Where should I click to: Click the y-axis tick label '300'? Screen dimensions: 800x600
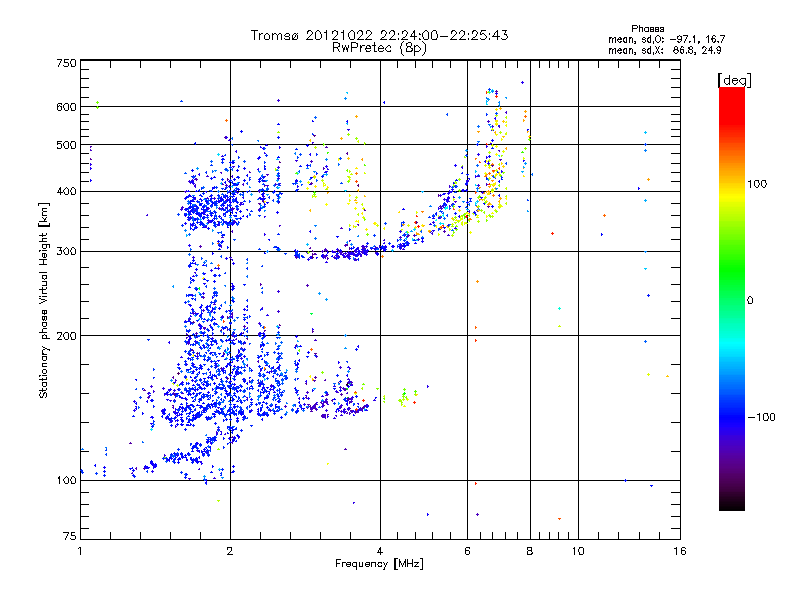66,251
